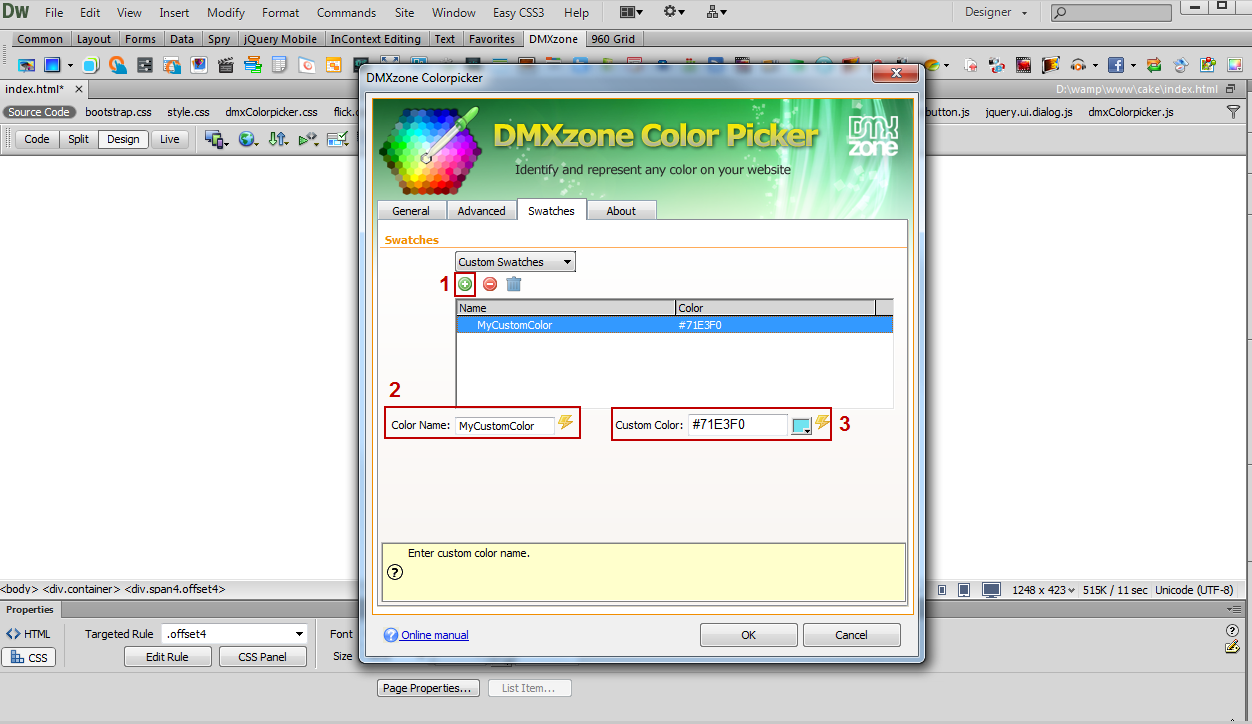Open the Easy CSS3 menu
Viewport: 1252px width, 724px height.
point(519,13)
